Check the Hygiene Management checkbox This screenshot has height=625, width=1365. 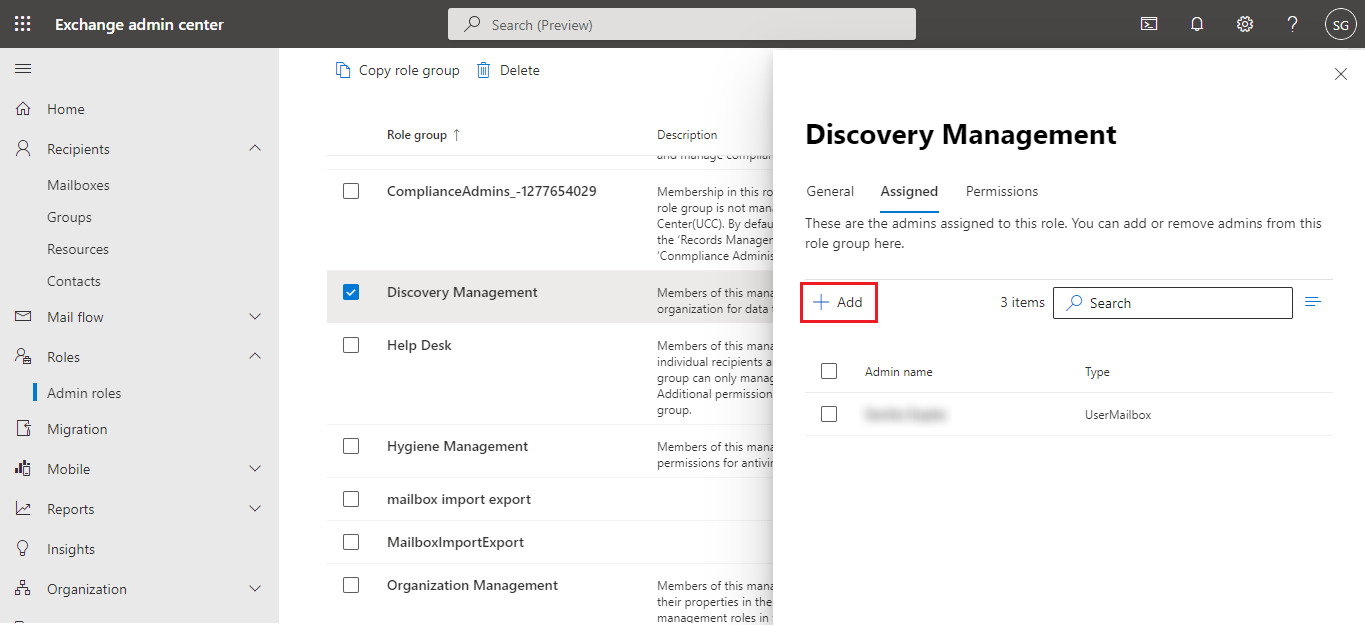(x=351, y=446)
